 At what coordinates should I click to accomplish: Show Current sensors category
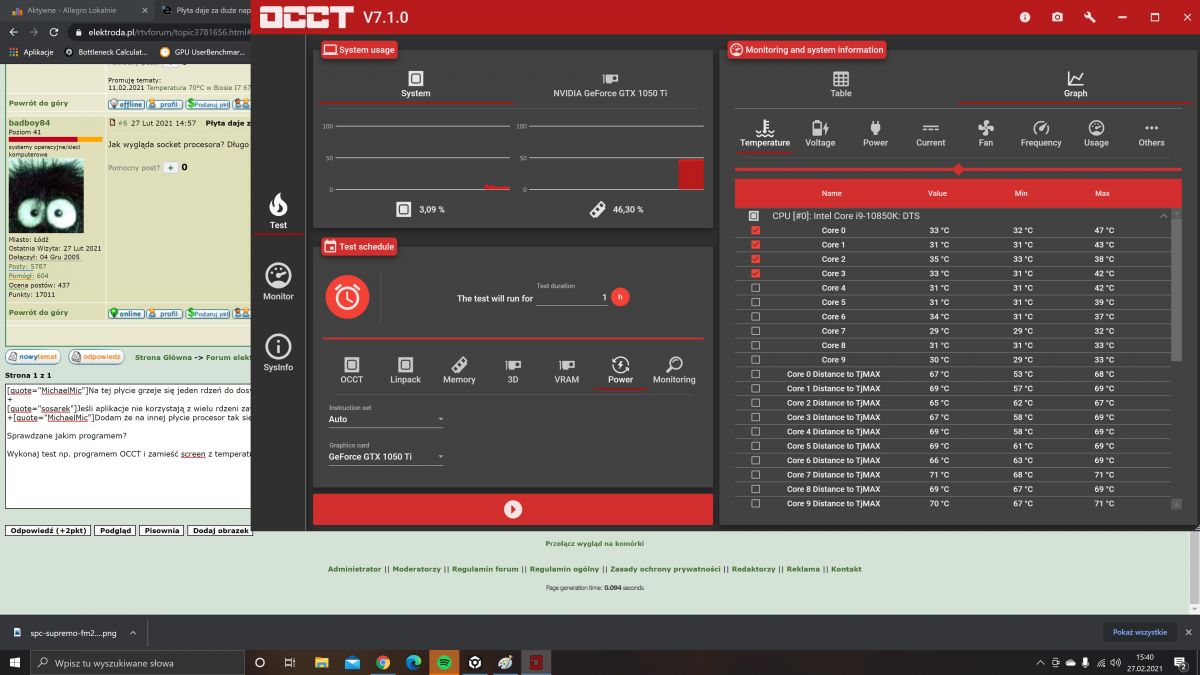coord(930,134)
